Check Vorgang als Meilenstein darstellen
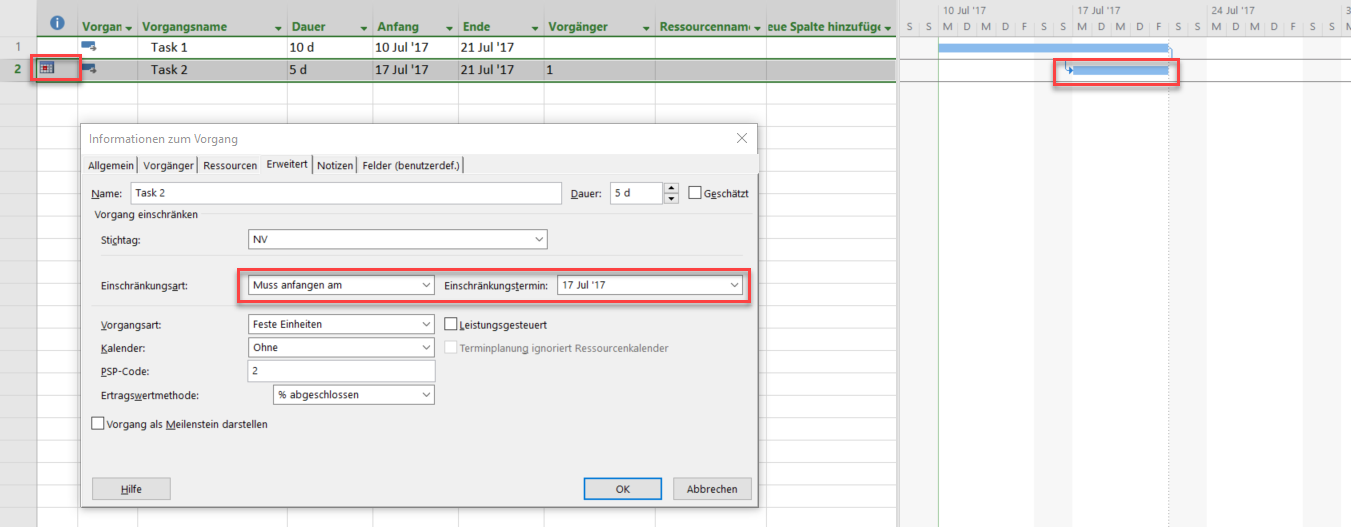Viewport: 1351px width, 527px height. (x=98, y=424)
